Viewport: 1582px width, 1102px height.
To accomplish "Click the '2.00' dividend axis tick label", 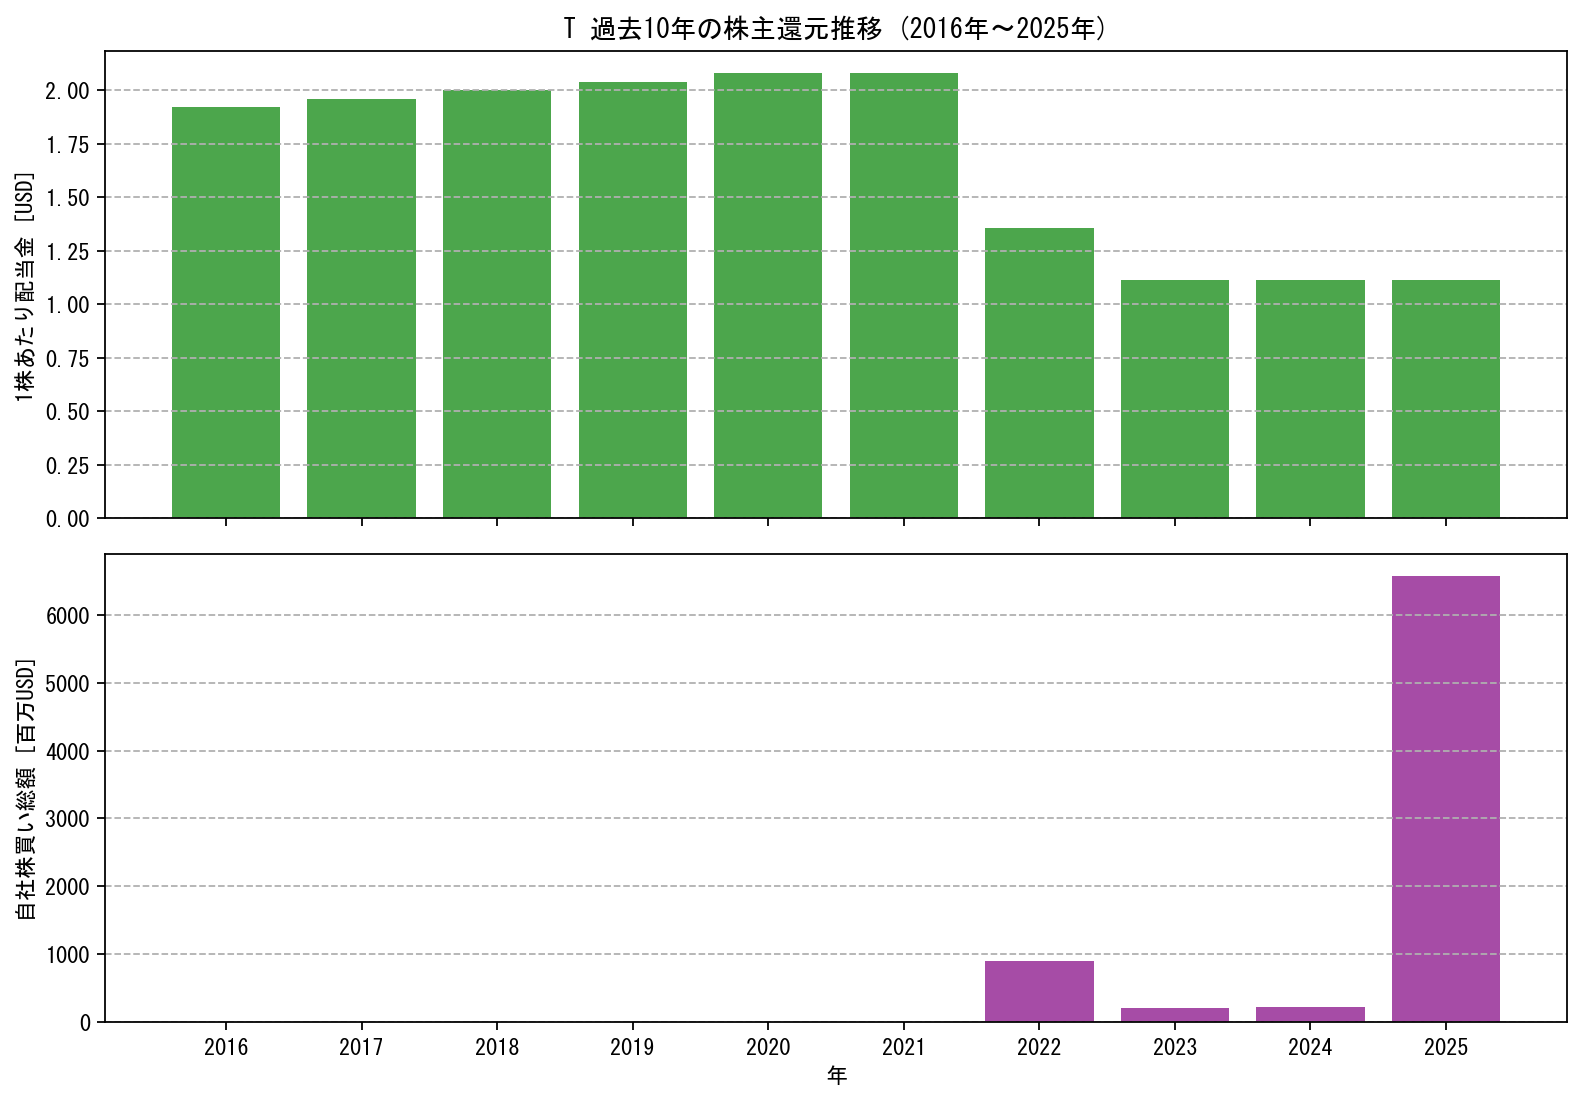I will 68,91.
